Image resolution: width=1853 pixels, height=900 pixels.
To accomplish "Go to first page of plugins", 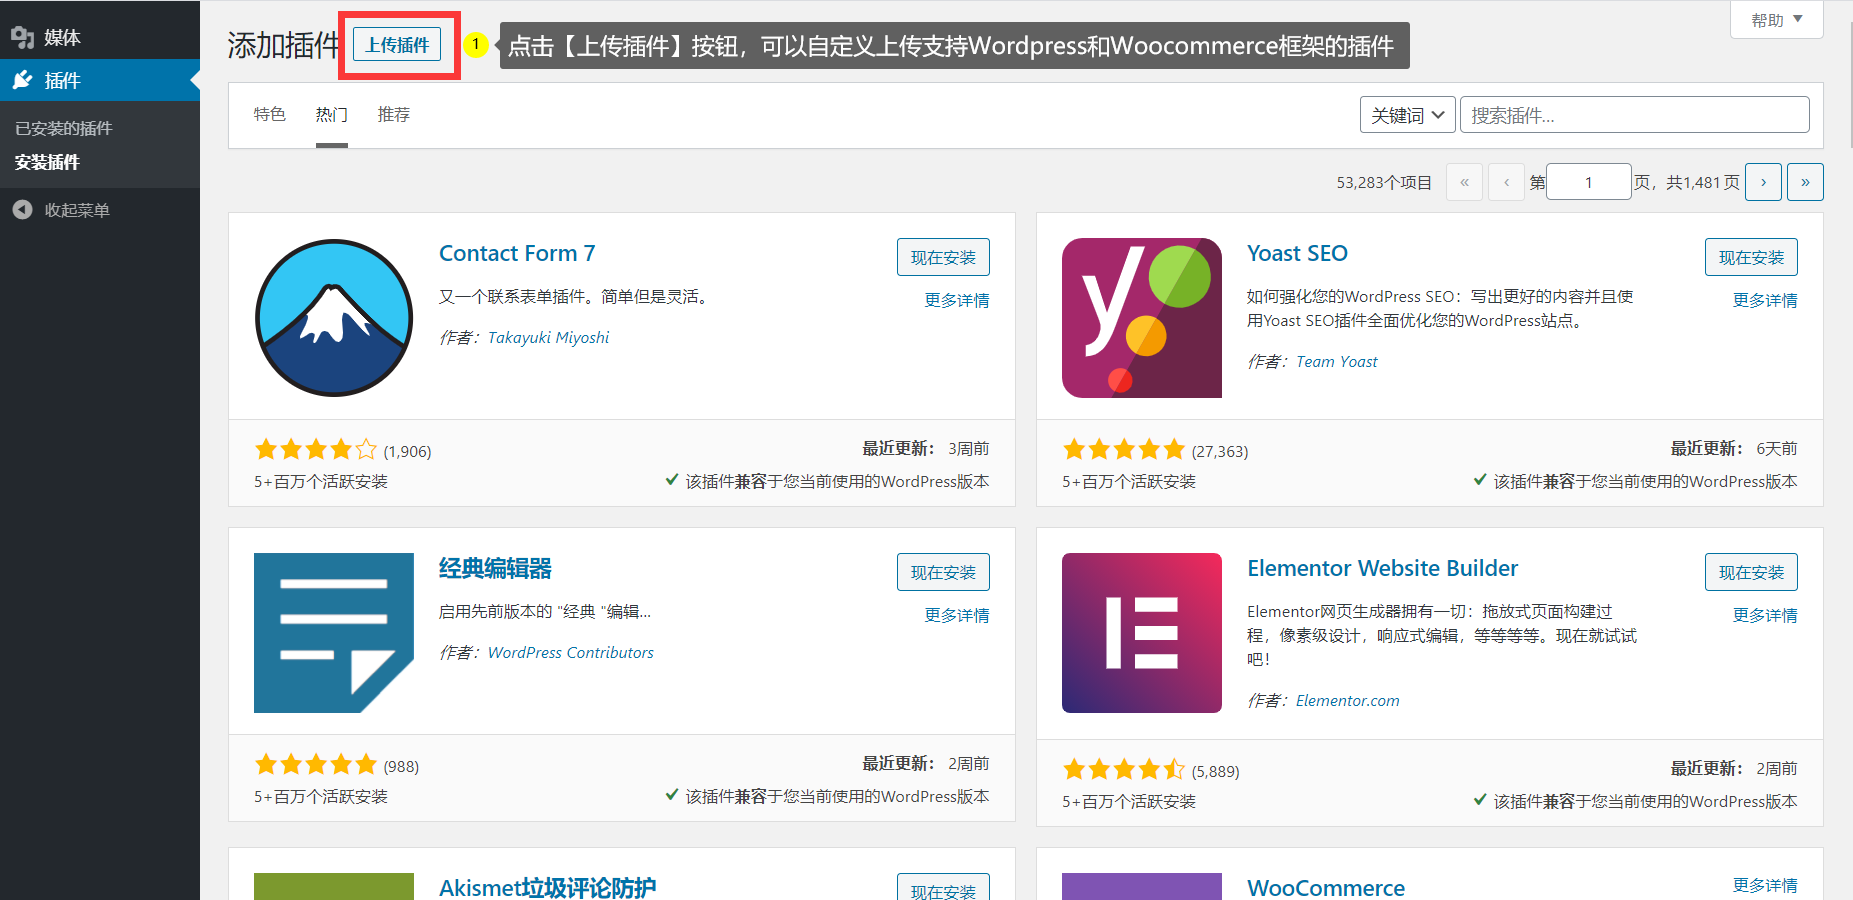I will pyautogui.click(x=1464, y=182).
